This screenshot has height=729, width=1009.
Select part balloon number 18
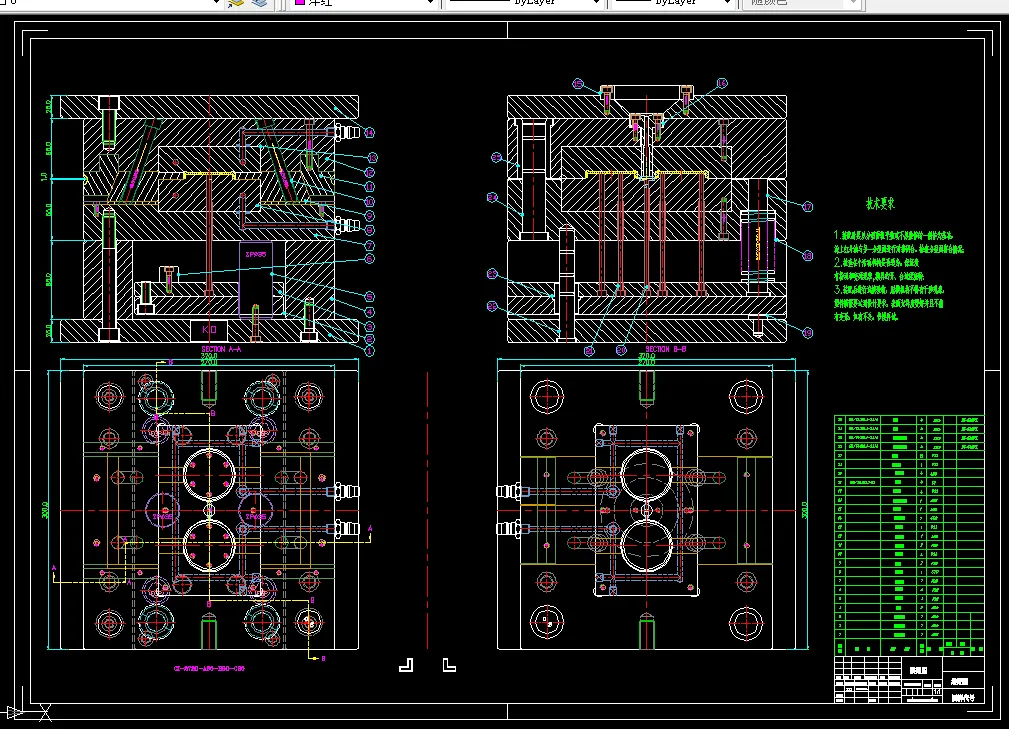pyautogui.click(x=808, y=256)
